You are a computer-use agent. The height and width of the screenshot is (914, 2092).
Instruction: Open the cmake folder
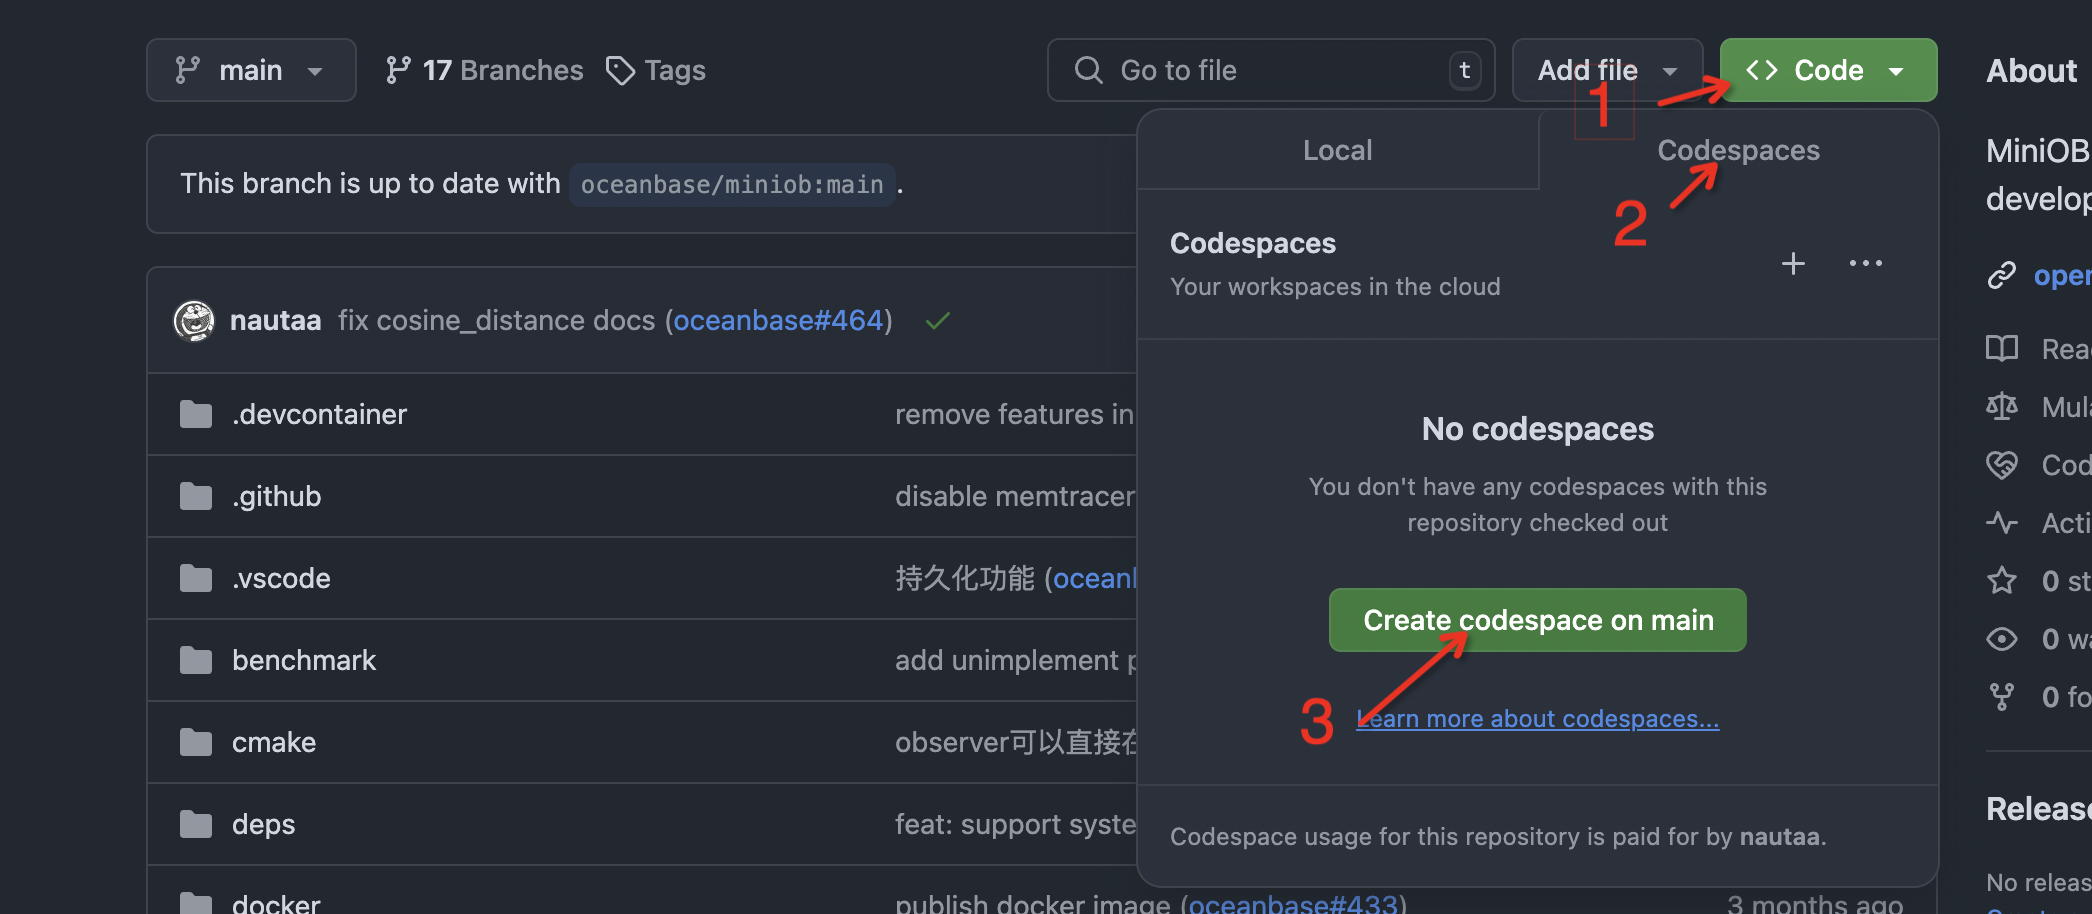click(274, 742)
